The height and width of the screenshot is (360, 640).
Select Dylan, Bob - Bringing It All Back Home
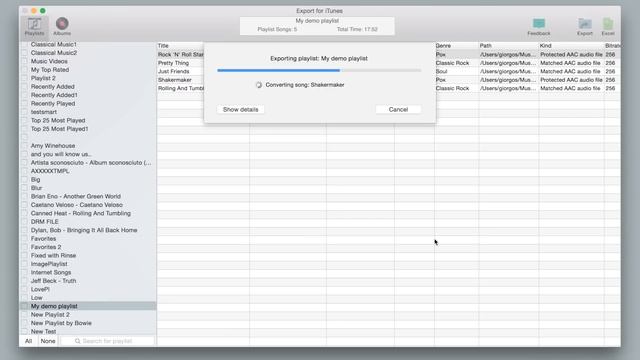[84, 230]
